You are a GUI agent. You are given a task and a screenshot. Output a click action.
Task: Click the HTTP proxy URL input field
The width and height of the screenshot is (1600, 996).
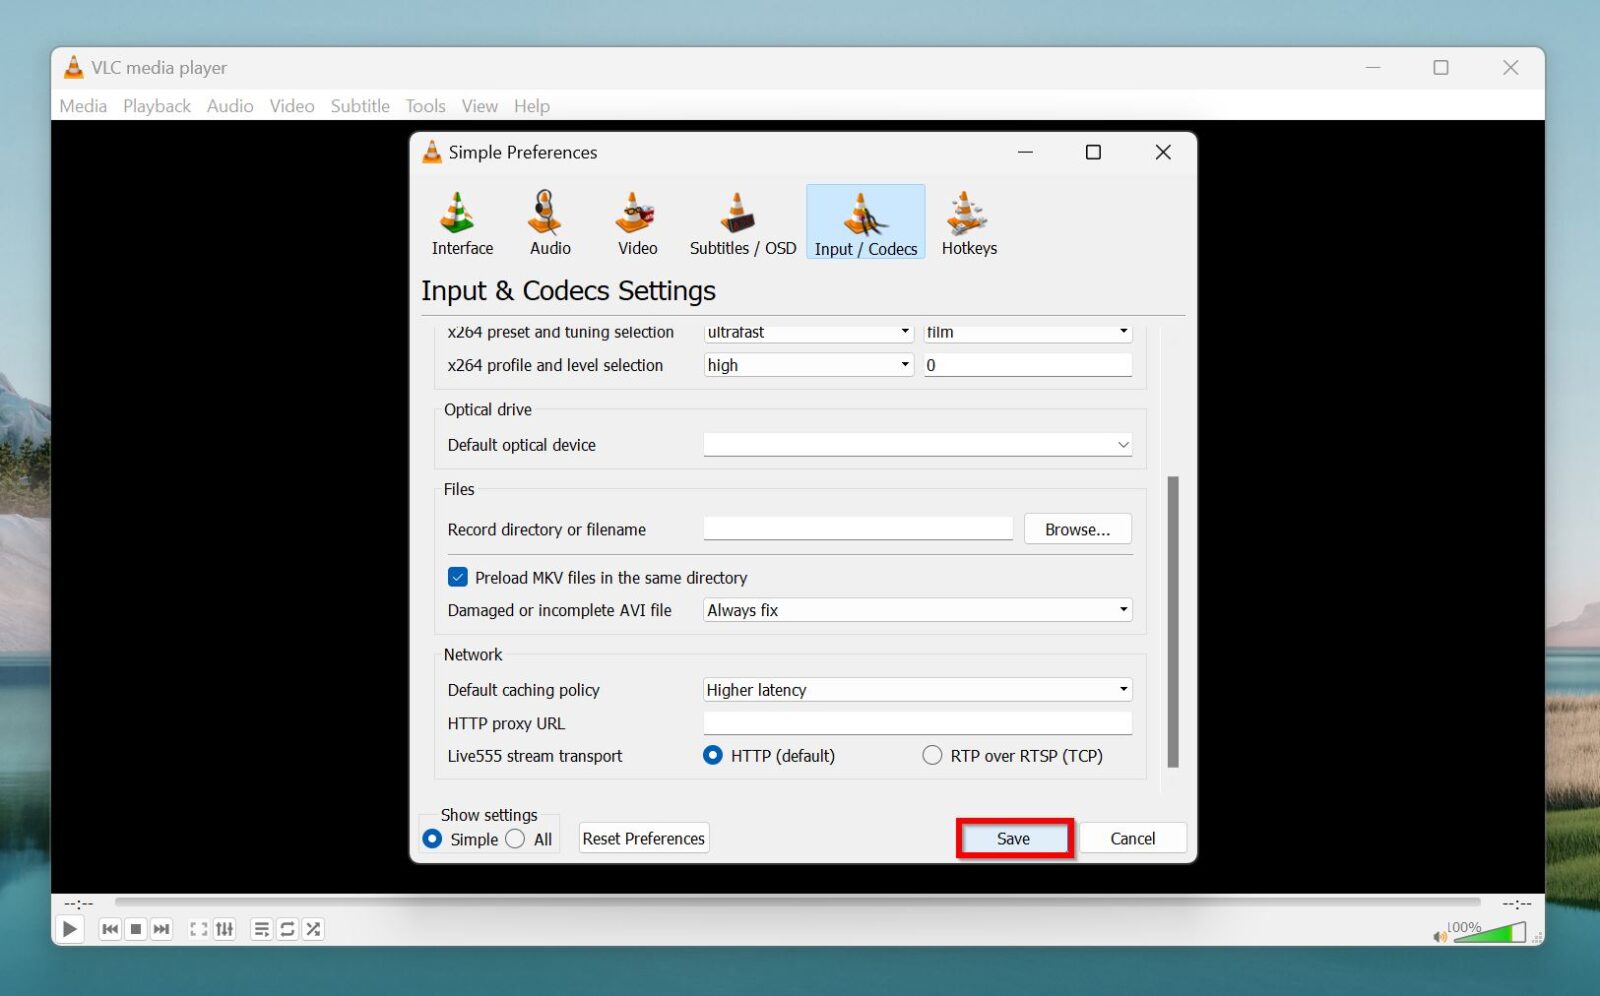click(x=915, y=722)
